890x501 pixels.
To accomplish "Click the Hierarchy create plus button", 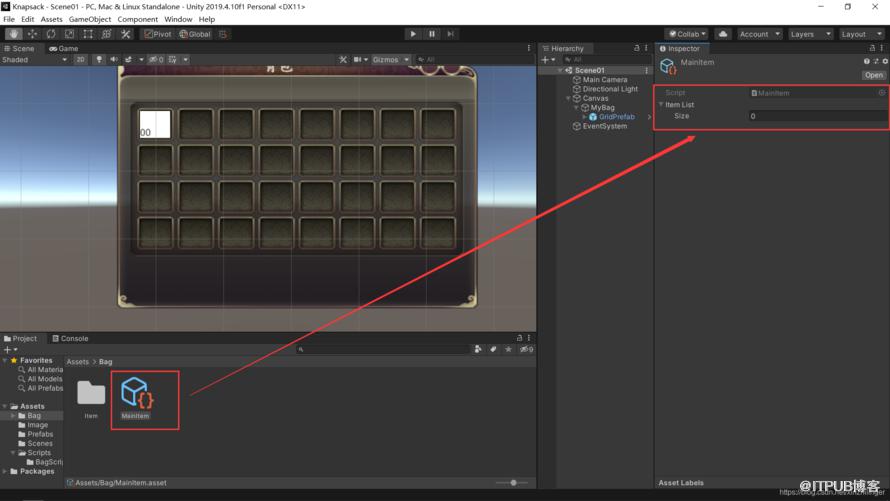I will (548, 60).
